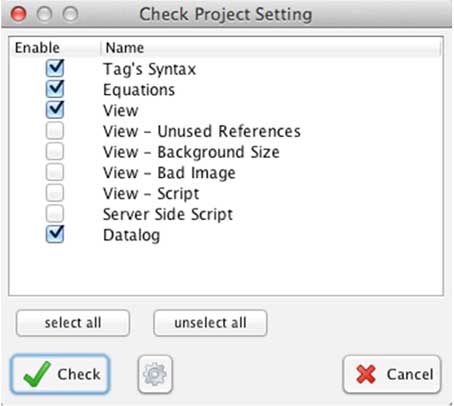
Task: Enable View – Unused References checkbox
Action: click(x=55, y=131)
